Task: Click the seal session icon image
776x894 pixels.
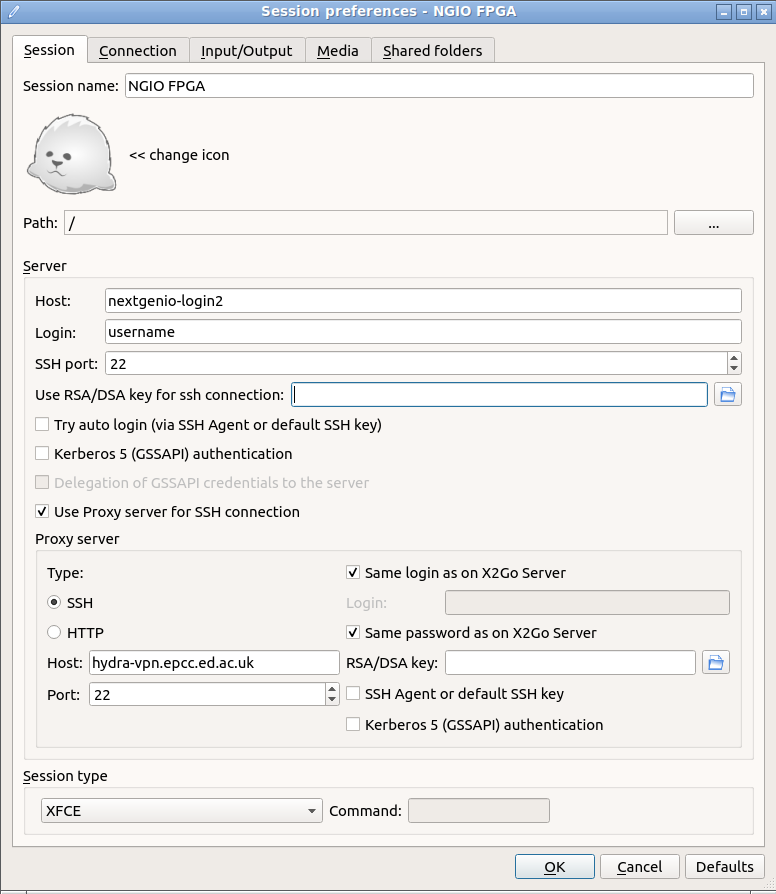Action: pyautogui.click(x=71, y=154)
